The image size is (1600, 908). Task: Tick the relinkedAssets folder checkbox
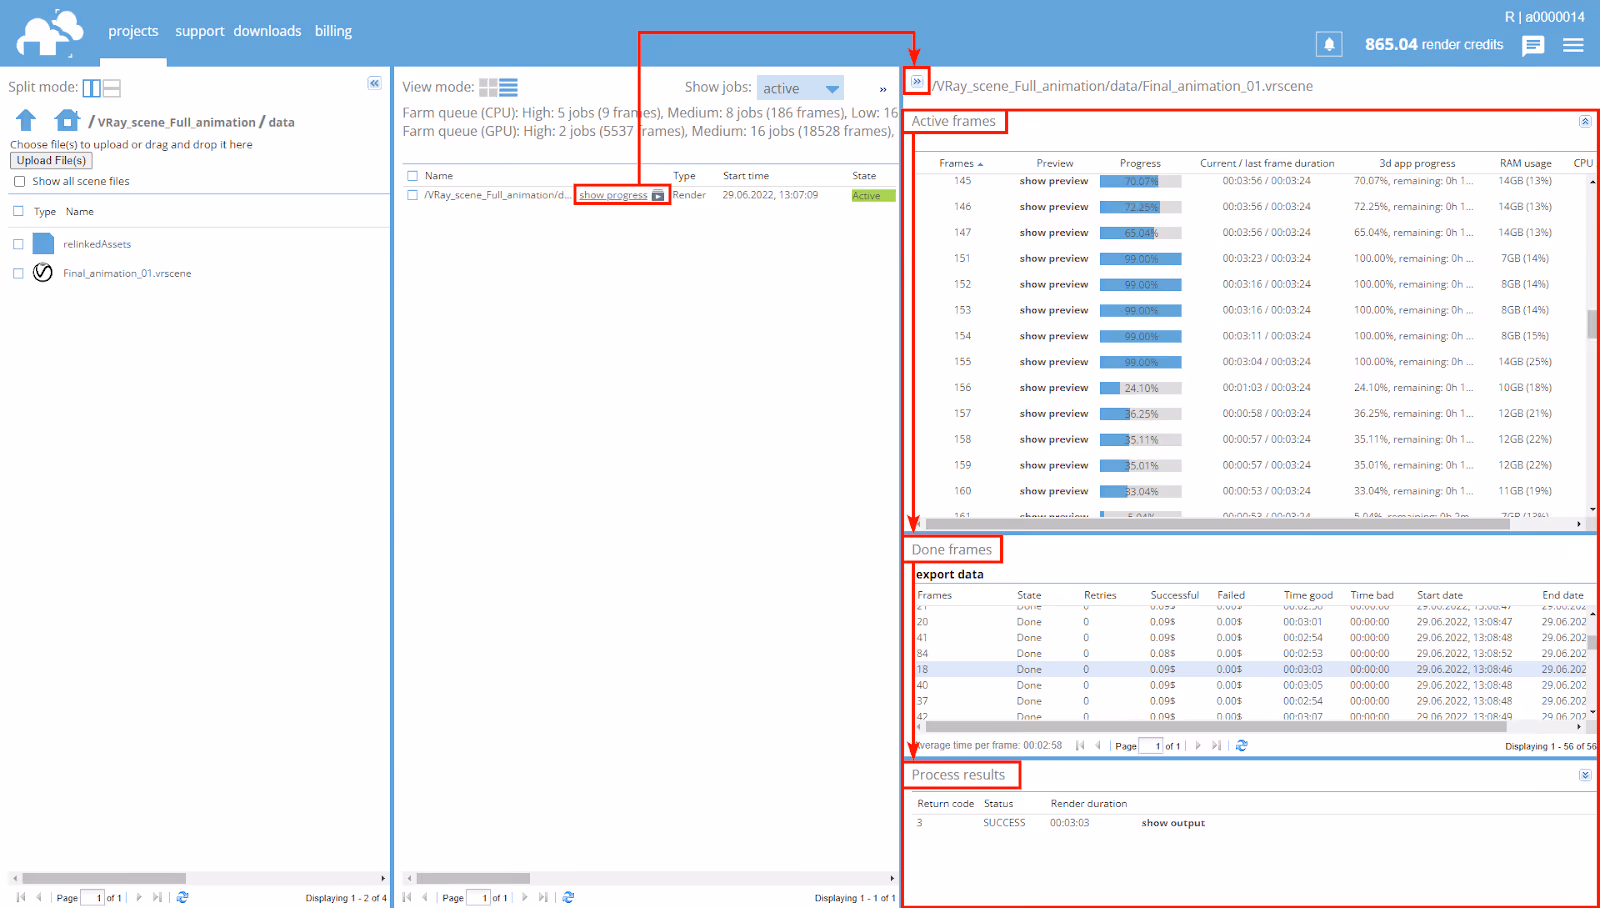pos(18,244)
